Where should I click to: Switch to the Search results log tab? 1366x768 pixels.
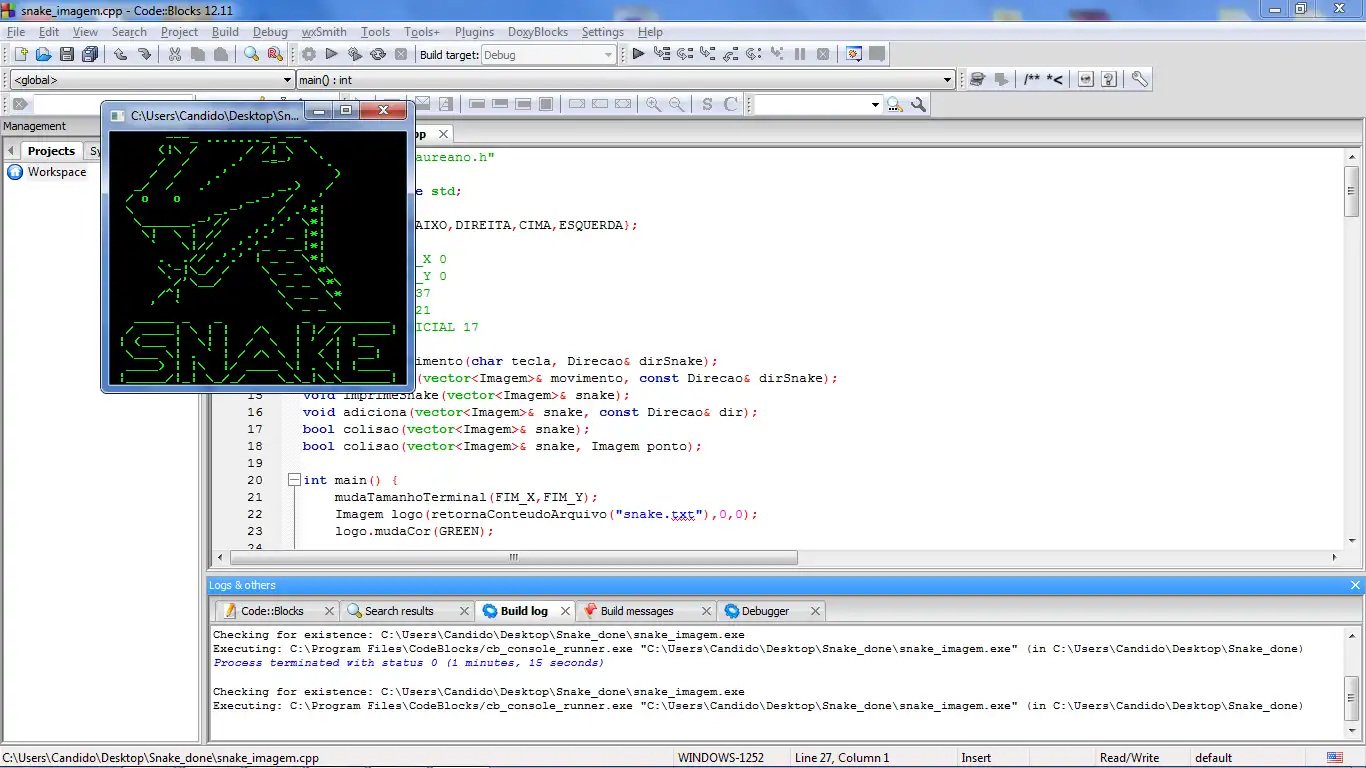coord(399,611)
